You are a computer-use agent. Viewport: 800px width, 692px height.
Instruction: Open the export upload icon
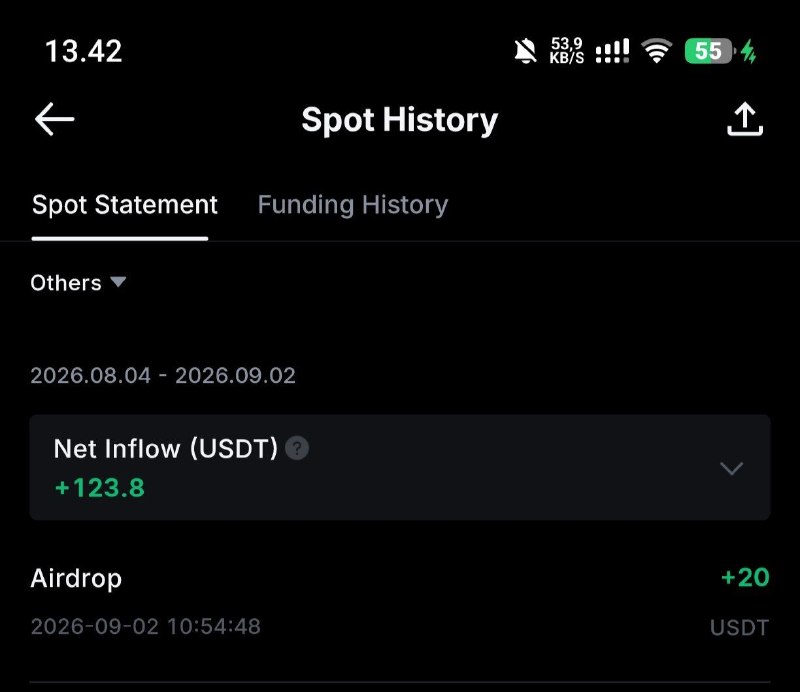click(x=744, y=119)
